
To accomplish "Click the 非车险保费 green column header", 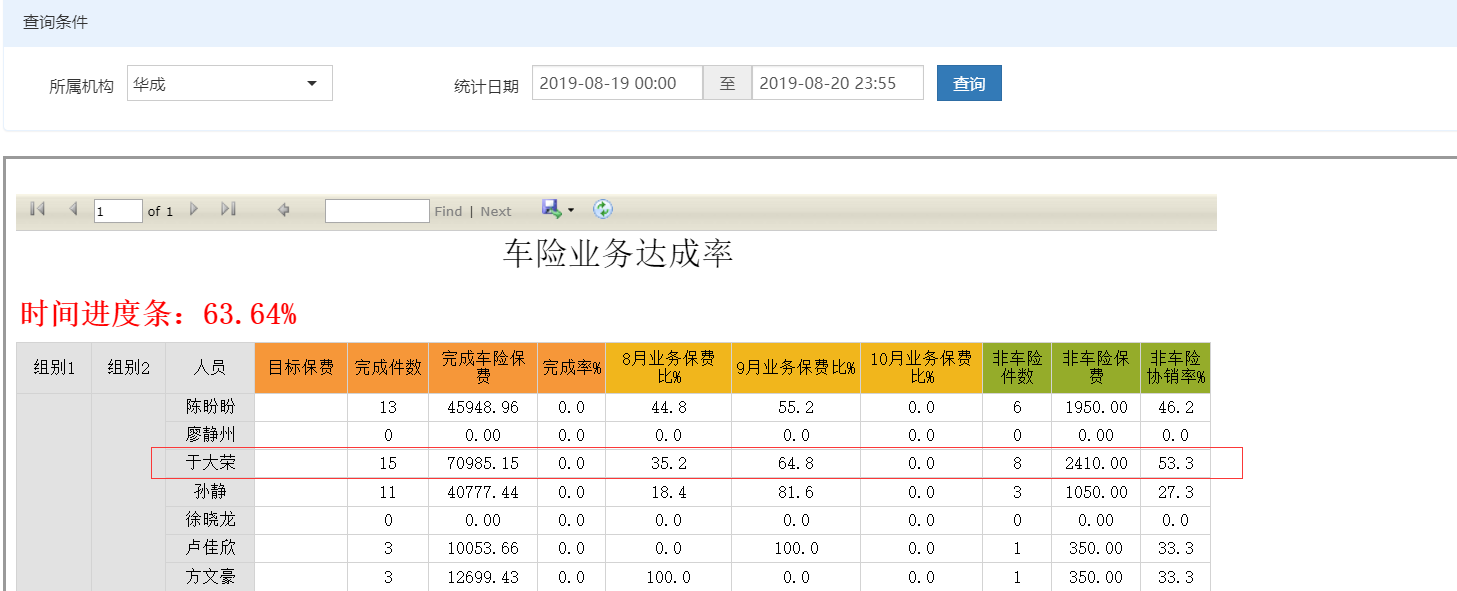I will [1095, 368].
